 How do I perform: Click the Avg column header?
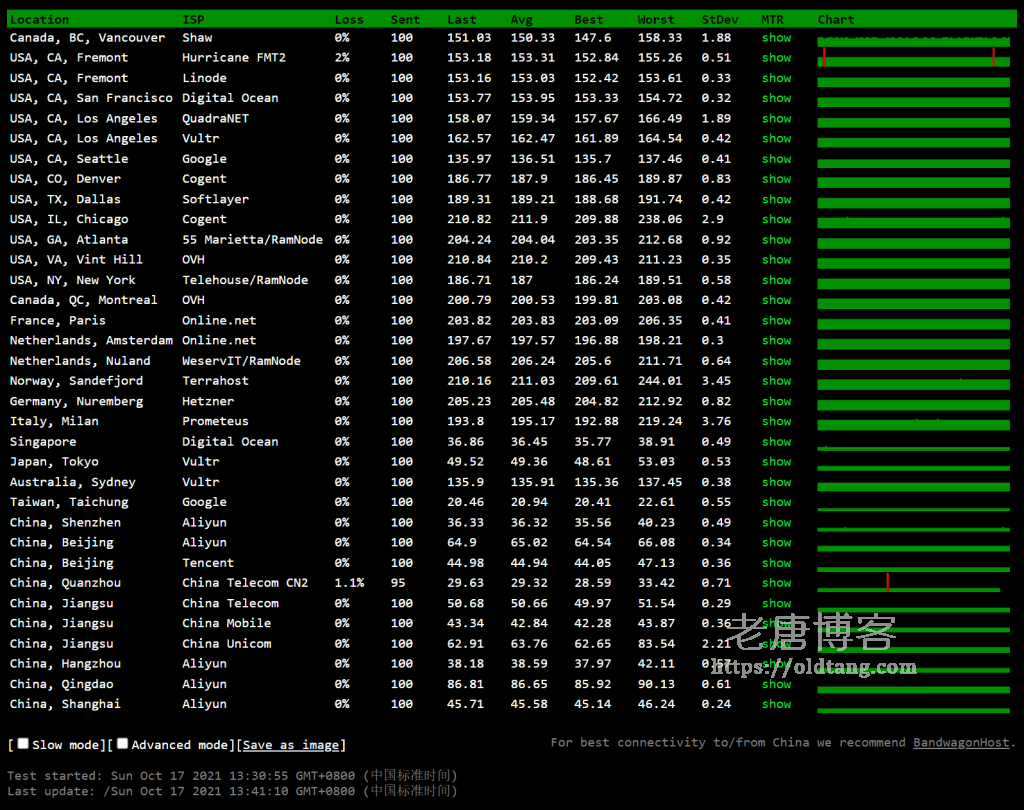pyautogui.click(x=522, y=20)
